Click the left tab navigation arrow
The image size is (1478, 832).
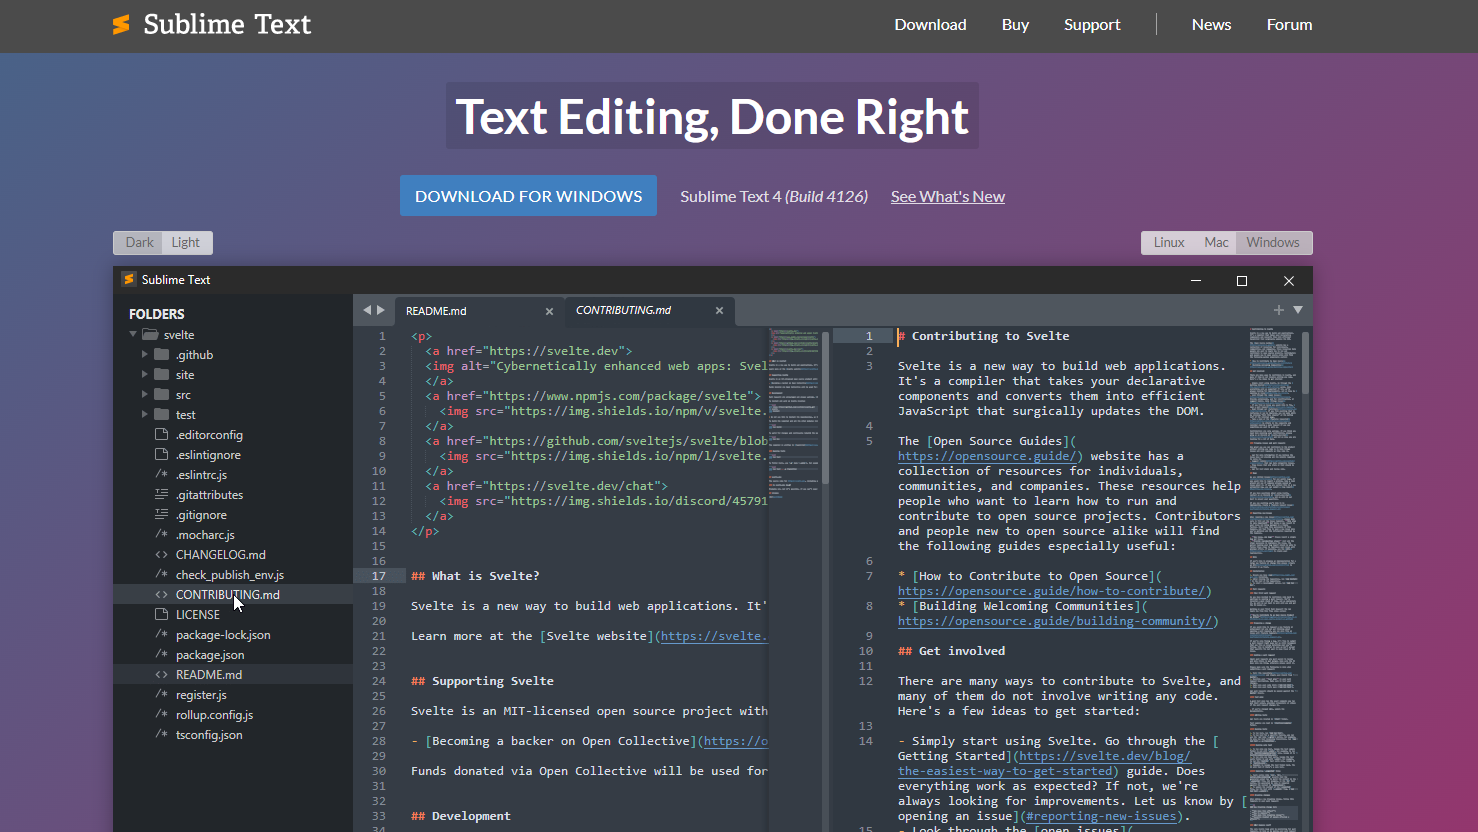[367, 310]
